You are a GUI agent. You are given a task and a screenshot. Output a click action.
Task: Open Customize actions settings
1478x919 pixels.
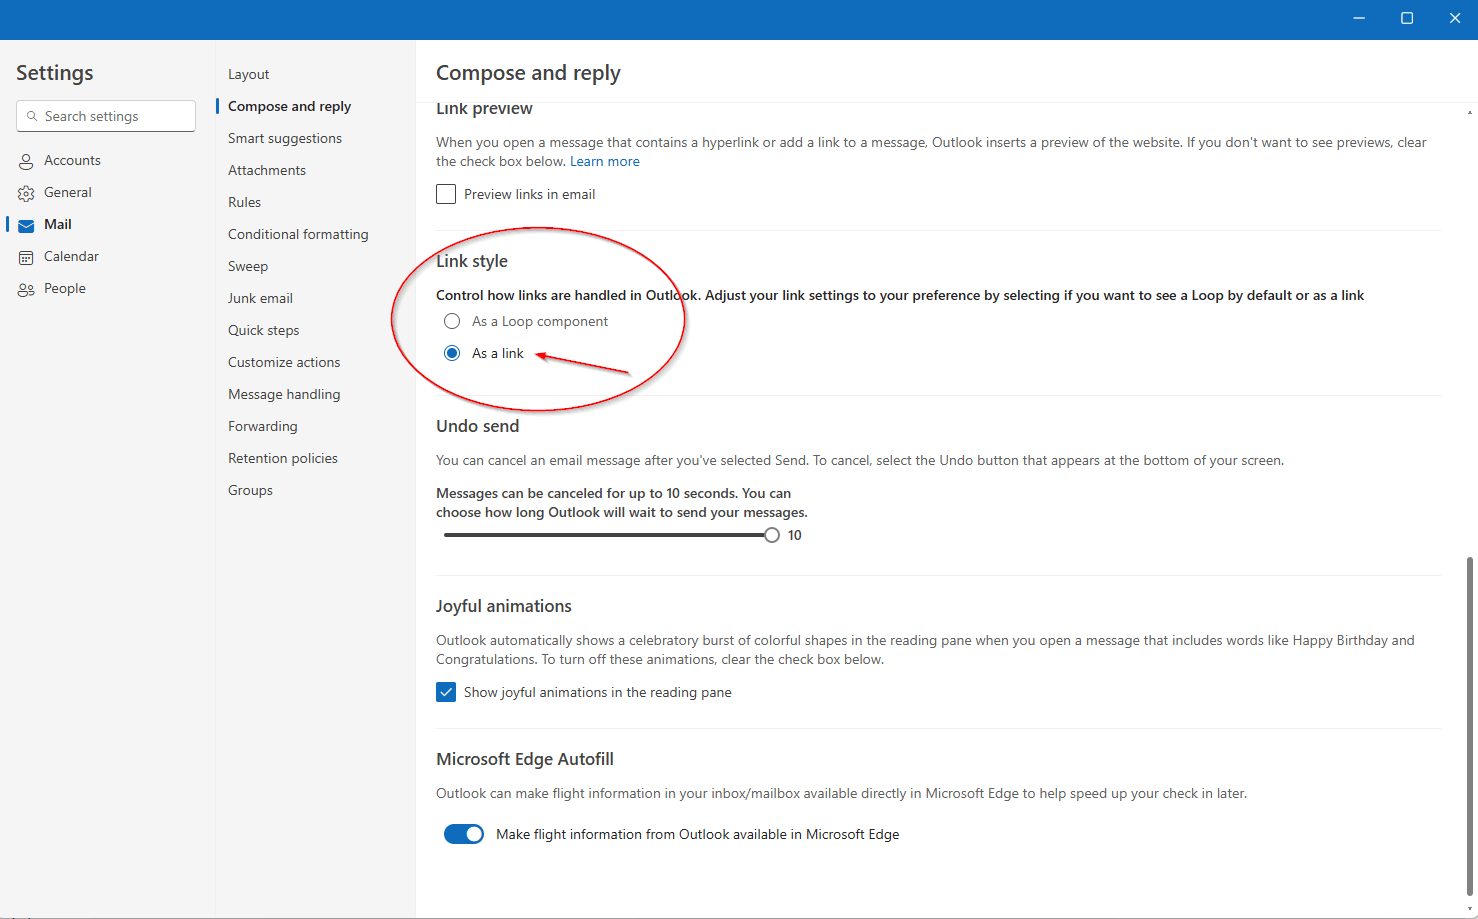click(284, 362)
